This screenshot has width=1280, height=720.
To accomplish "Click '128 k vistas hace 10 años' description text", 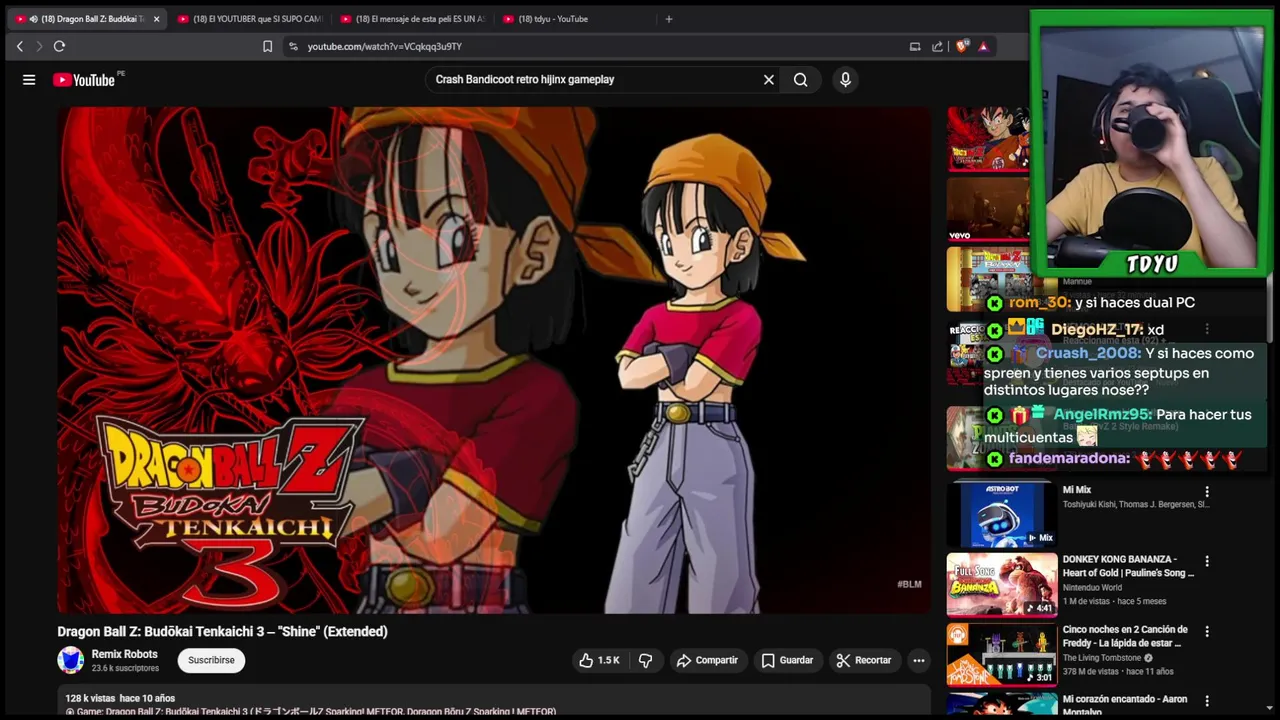I will point(120,698).
